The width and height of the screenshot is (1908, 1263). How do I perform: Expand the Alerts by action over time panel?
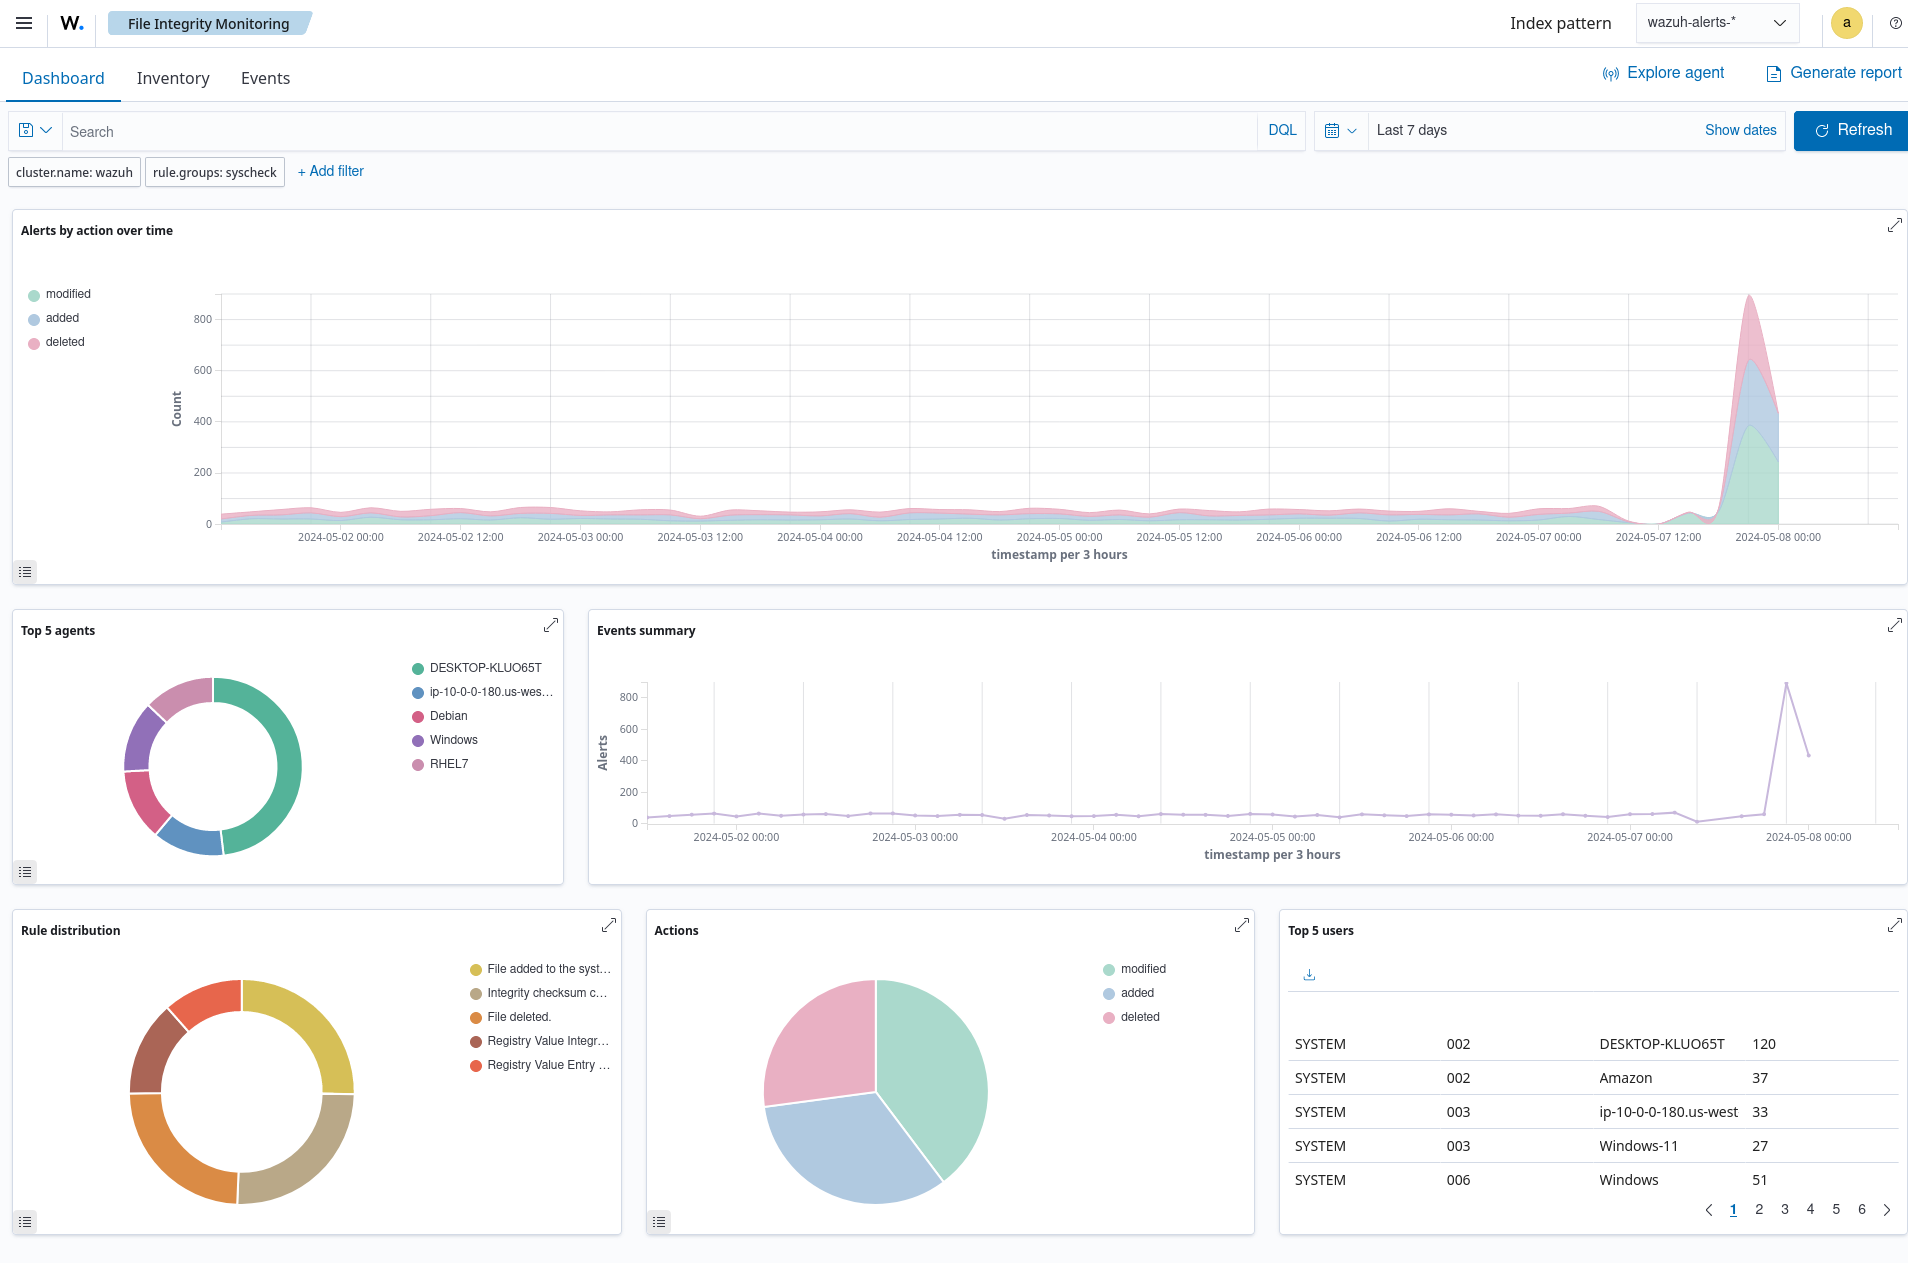click(1894, 226)
